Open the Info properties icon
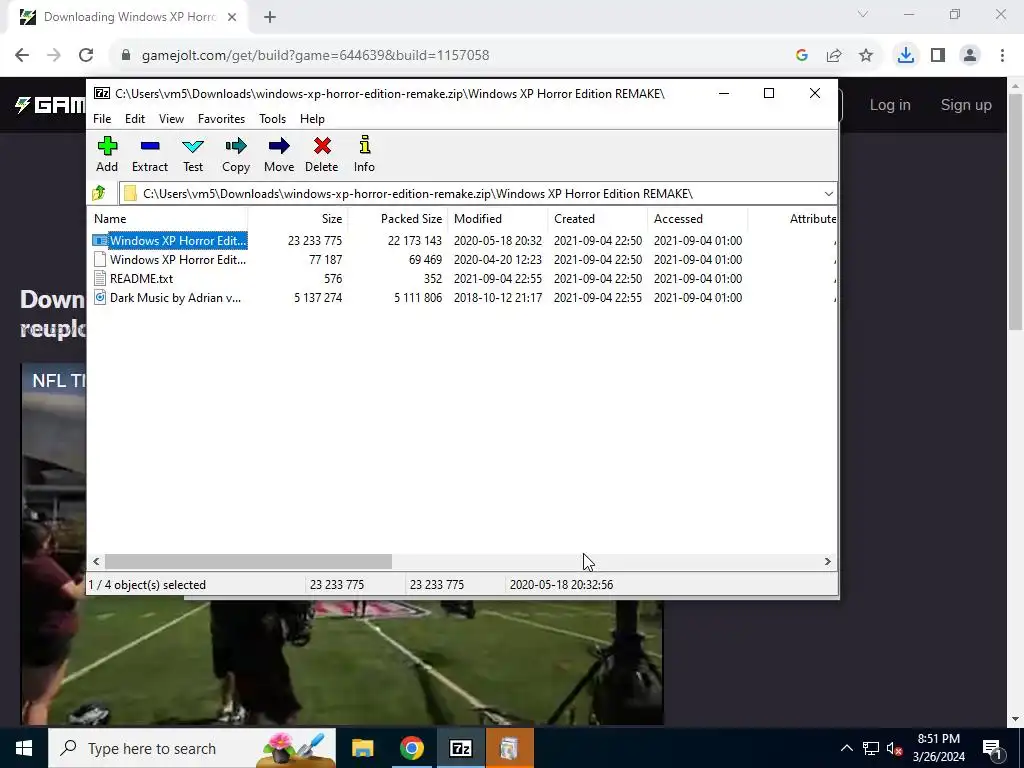Viewport: 1024px width, 768px height. point(364,145)
